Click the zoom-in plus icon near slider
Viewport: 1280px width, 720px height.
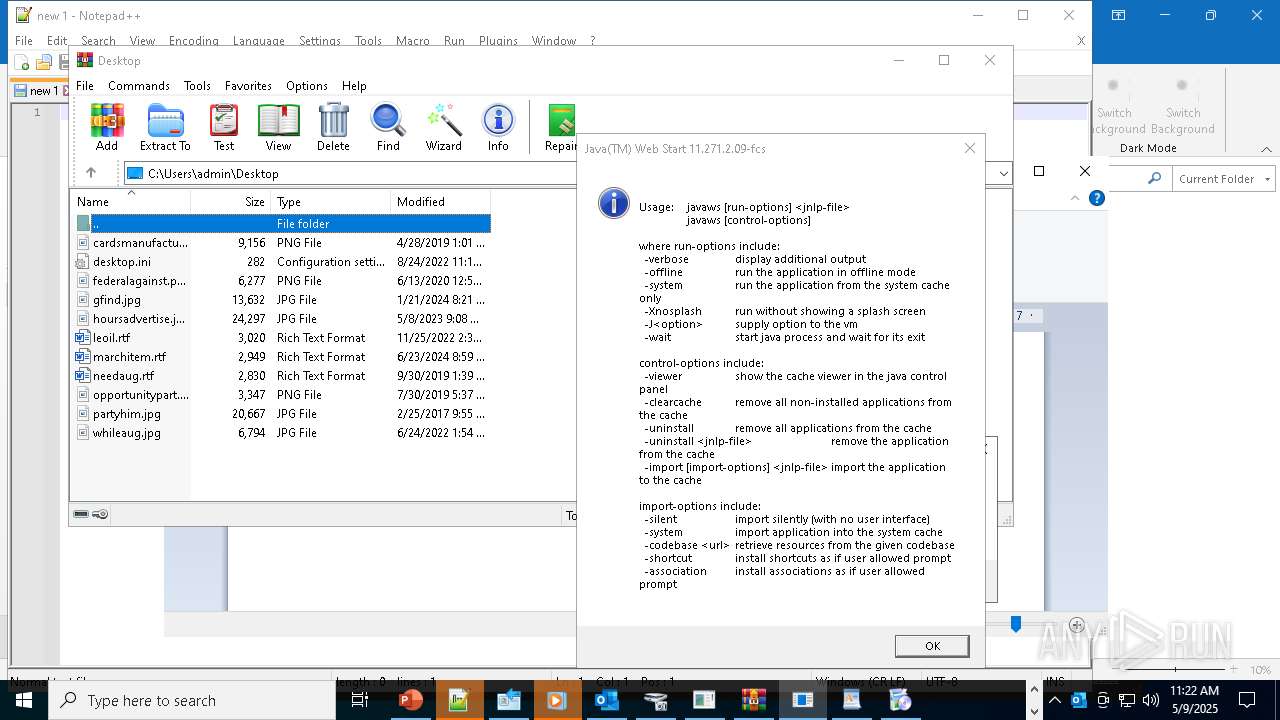(1077, 625)
